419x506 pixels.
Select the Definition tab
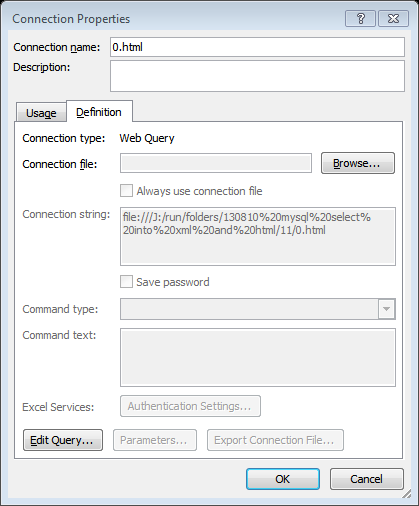pos(99,112)
